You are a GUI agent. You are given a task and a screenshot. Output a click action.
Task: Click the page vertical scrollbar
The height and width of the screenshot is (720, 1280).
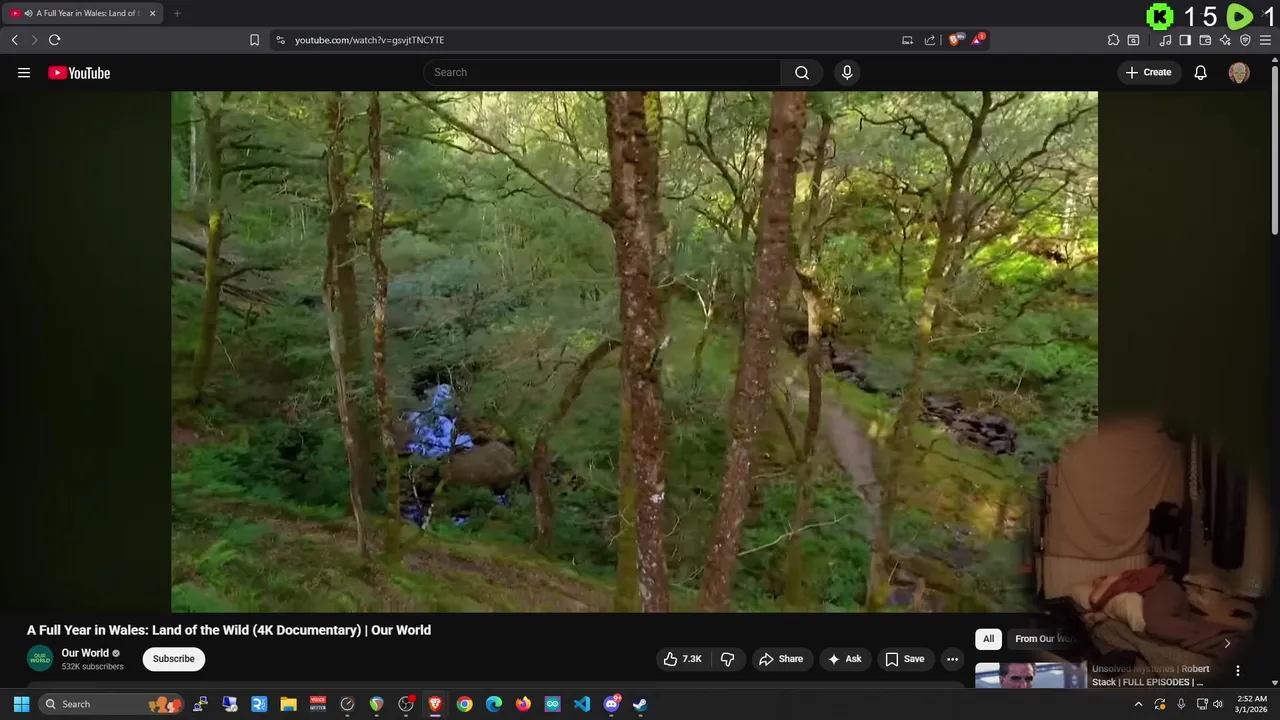1274,150
